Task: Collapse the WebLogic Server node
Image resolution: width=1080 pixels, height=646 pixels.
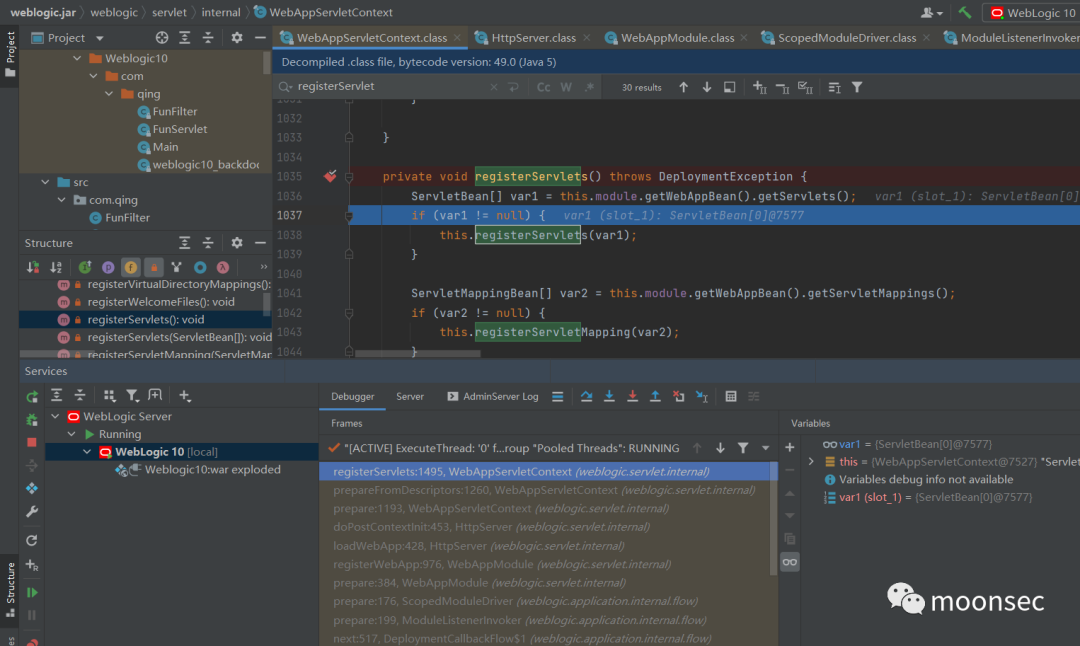Action: pos(55,417)
